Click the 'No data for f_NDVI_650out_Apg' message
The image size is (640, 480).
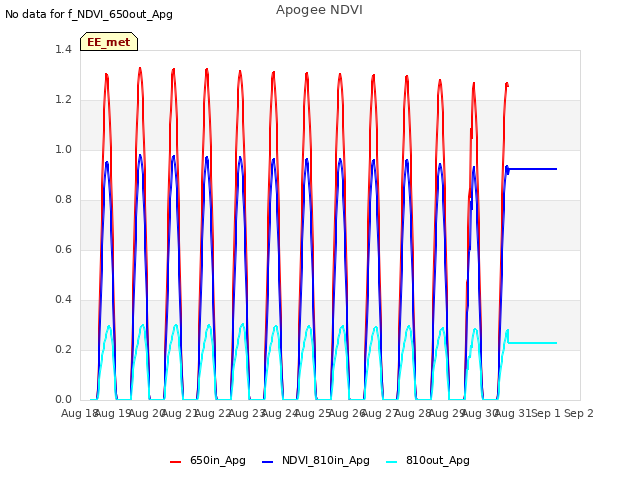[x=89, y=14]
